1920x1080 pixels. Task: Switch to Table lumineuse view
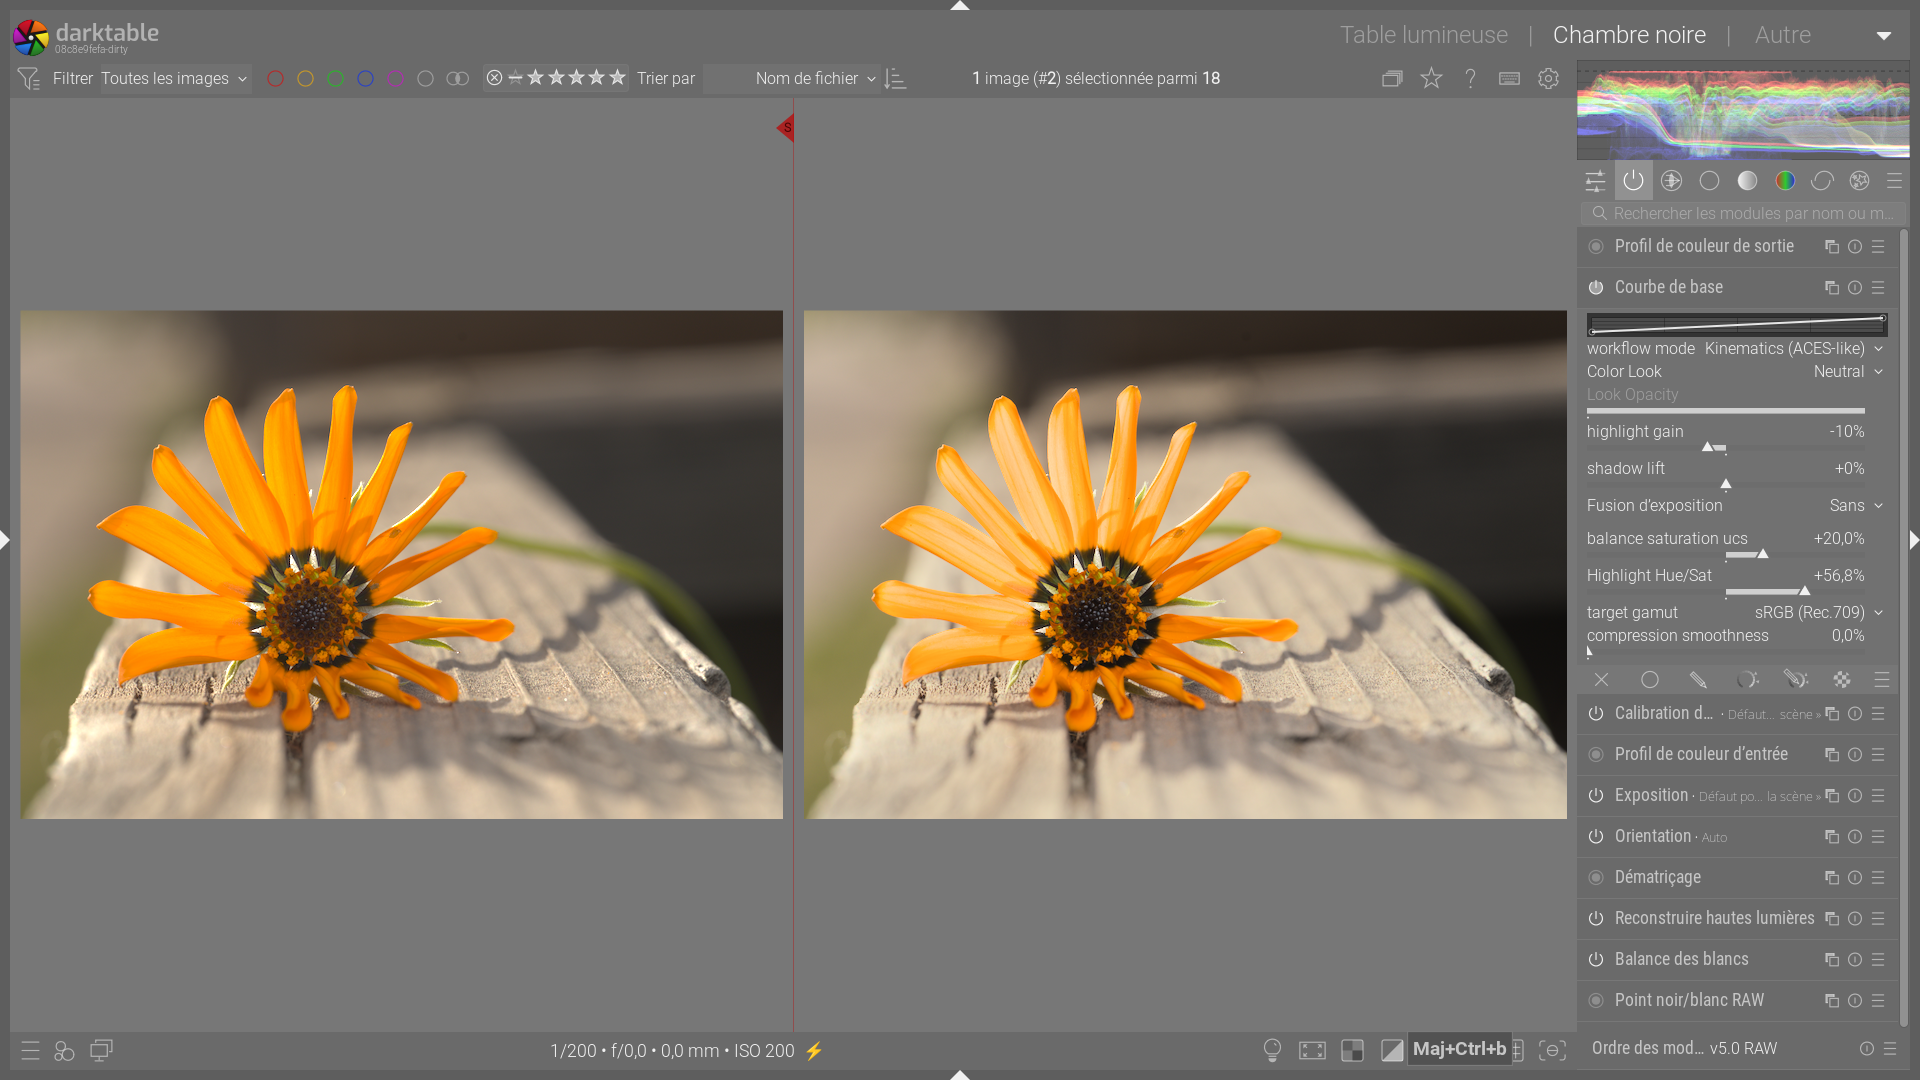1423,35
